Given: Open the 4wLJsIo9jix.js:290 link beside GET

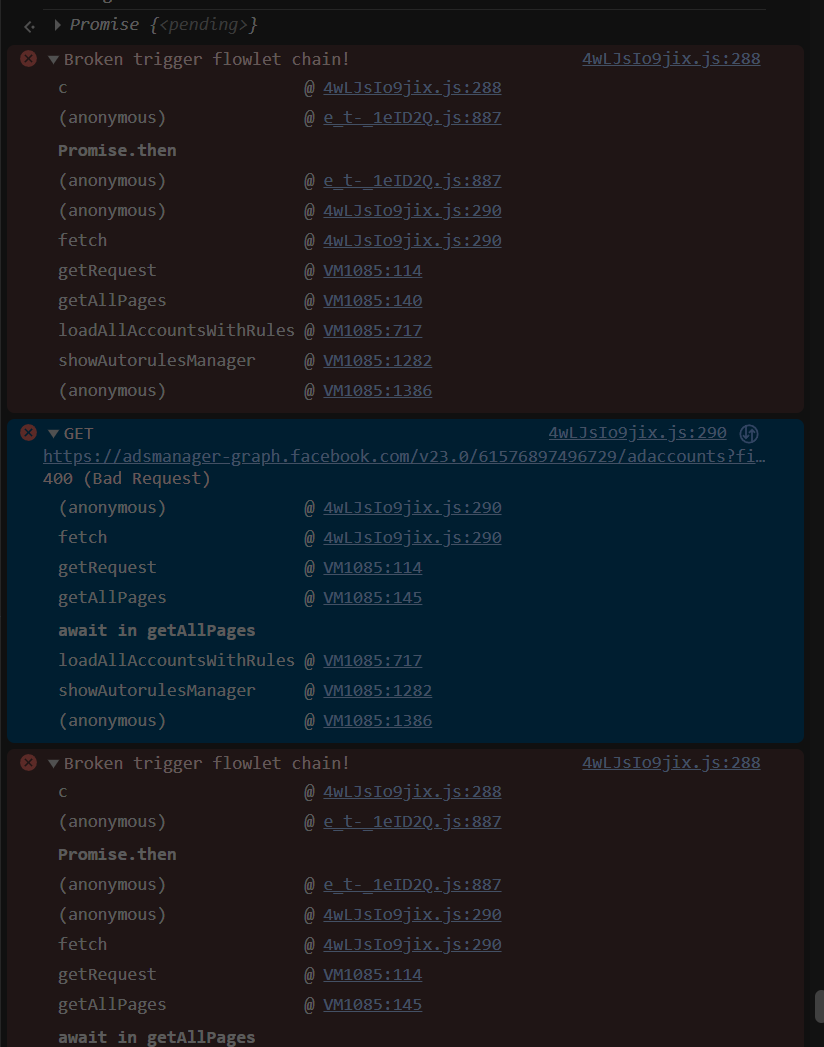Looking at the screenshot, I should point(637,433).
